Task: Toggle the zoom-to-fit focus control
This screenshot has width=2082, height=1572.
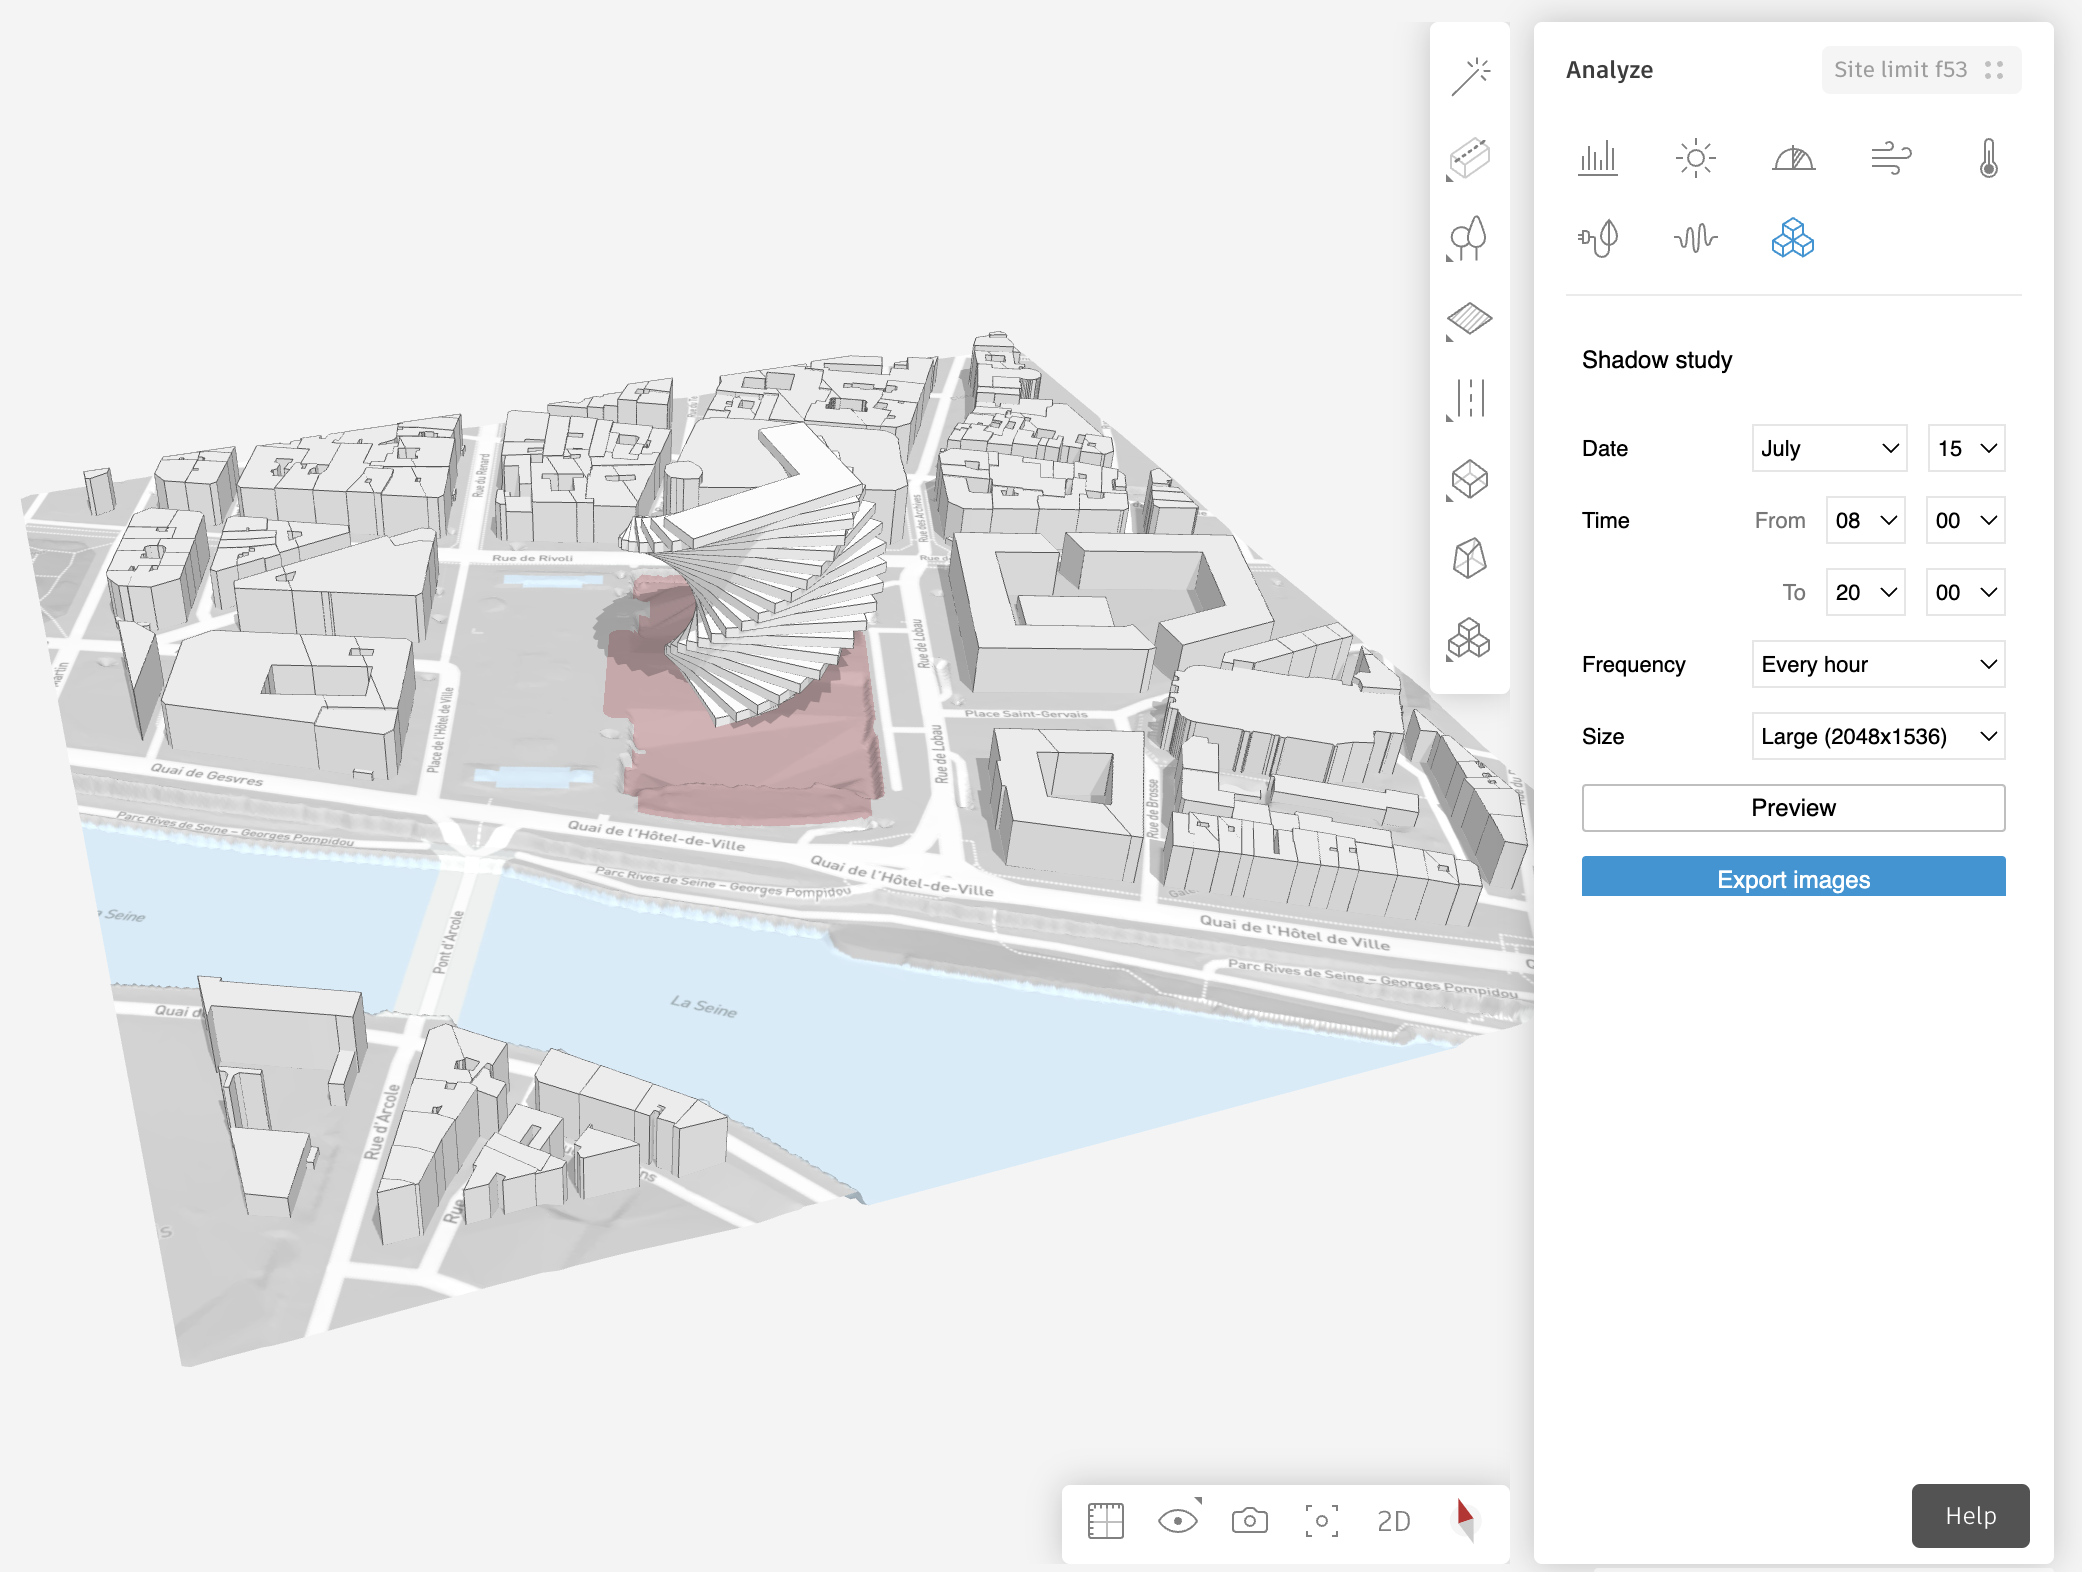Action: 1322,1522
